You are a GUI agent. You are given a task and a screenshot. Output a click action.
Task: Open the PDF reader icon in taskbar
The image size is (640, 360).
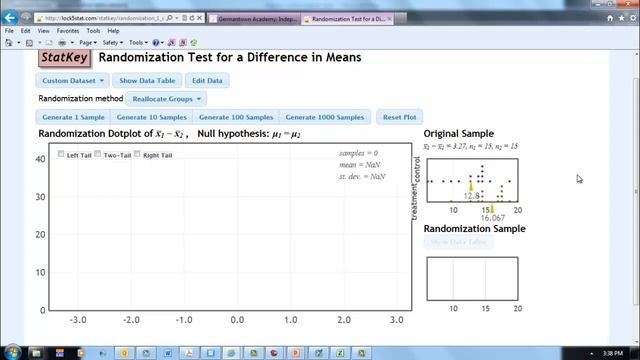click(x=189, y=353)
